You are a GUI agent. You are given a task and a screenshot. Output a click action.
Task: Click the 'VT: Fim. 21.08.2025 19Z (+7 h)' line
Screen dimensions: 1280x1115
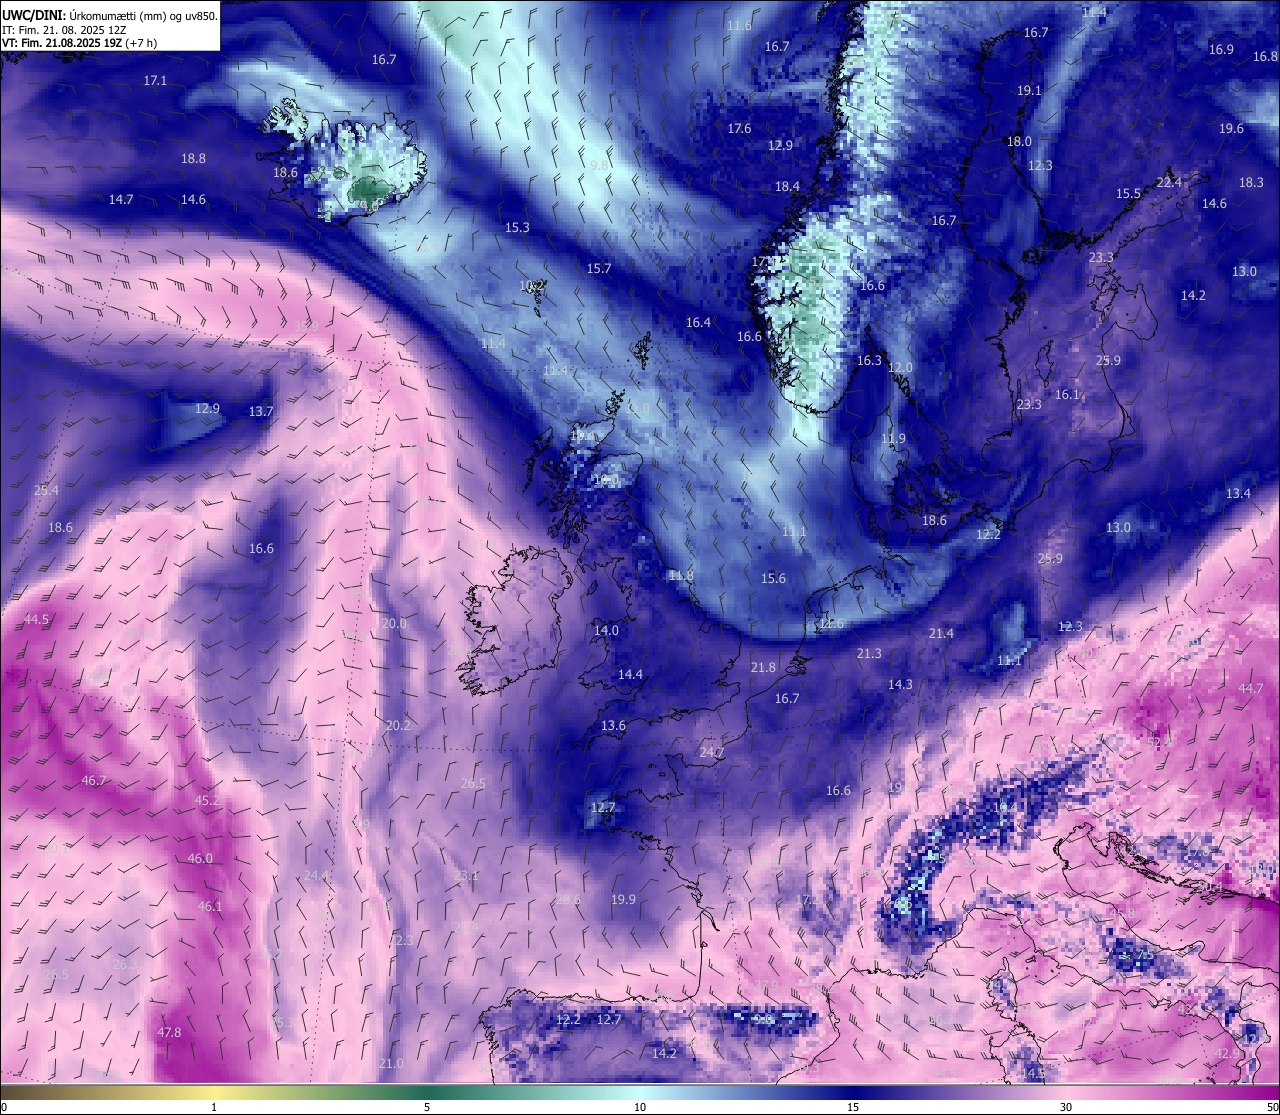[79, 43]
